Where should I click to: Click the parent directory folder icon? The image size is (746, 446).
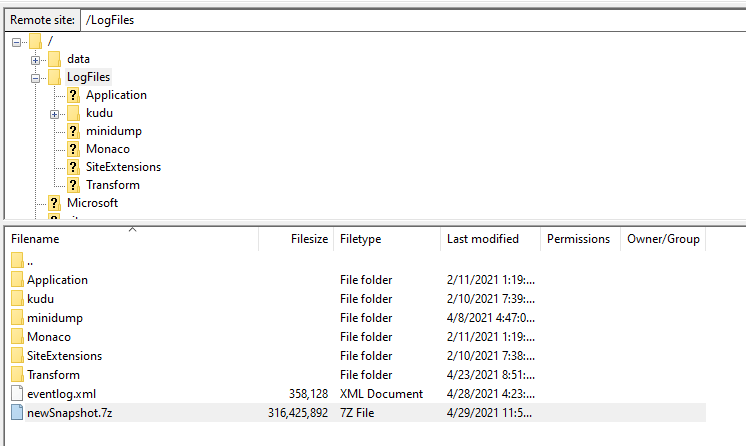[x=17, y=261]
